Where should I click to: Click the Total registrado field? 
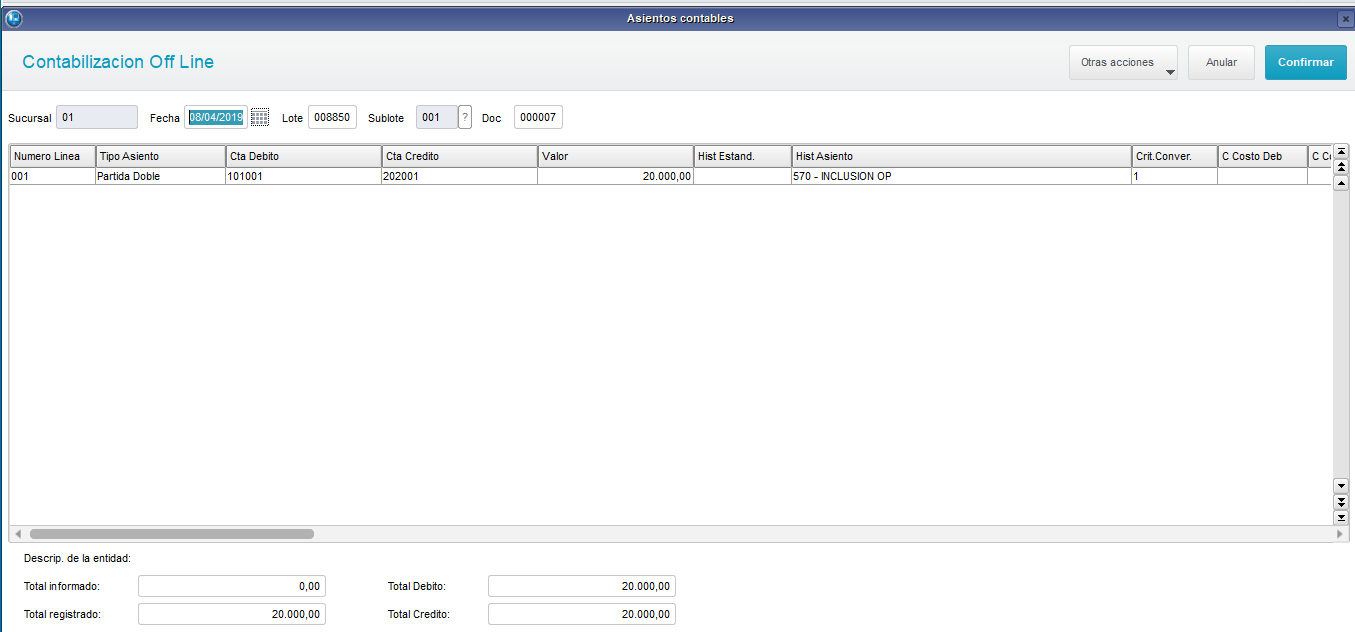[x=232, y=614]
